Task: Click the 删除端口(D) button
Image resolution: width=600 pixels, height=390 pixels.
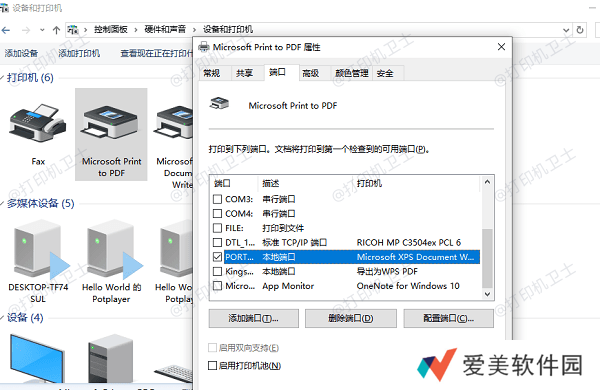Action: click(x=351, y=318)
